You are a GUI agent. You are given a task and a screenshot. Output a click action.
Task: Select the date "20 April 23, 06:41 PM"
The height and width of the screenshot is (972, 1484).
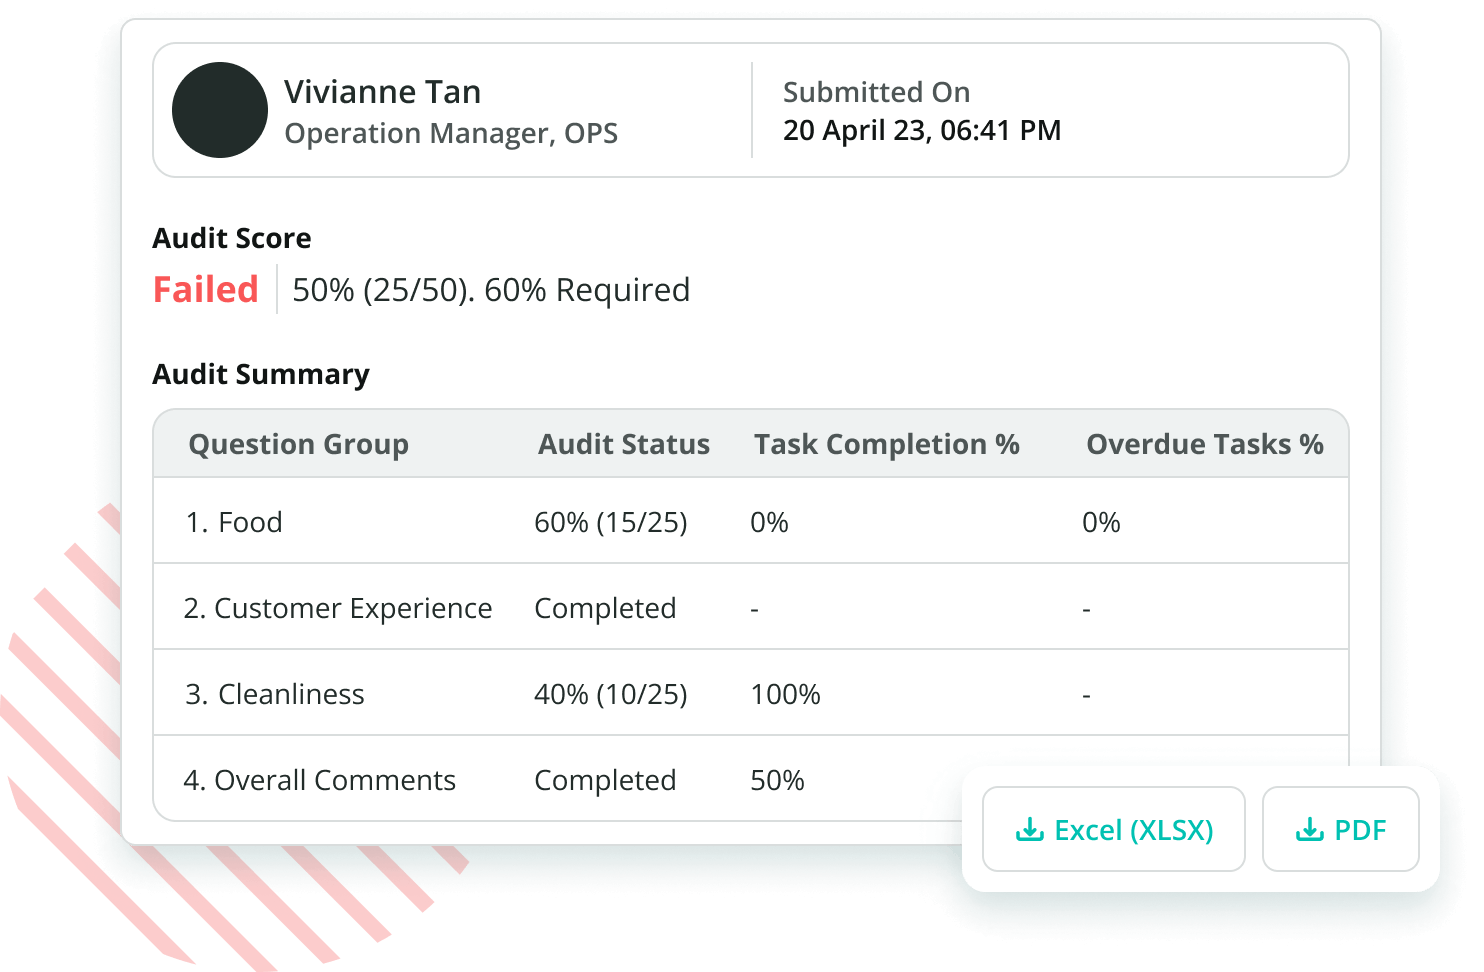tap(922, 130)
